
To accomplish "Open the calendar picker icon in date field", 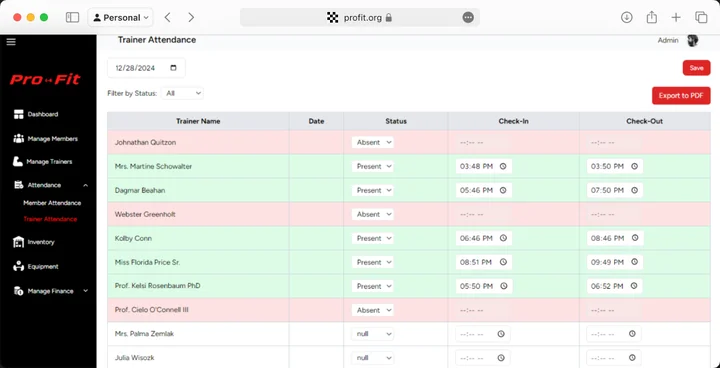I will click(173, 68).
